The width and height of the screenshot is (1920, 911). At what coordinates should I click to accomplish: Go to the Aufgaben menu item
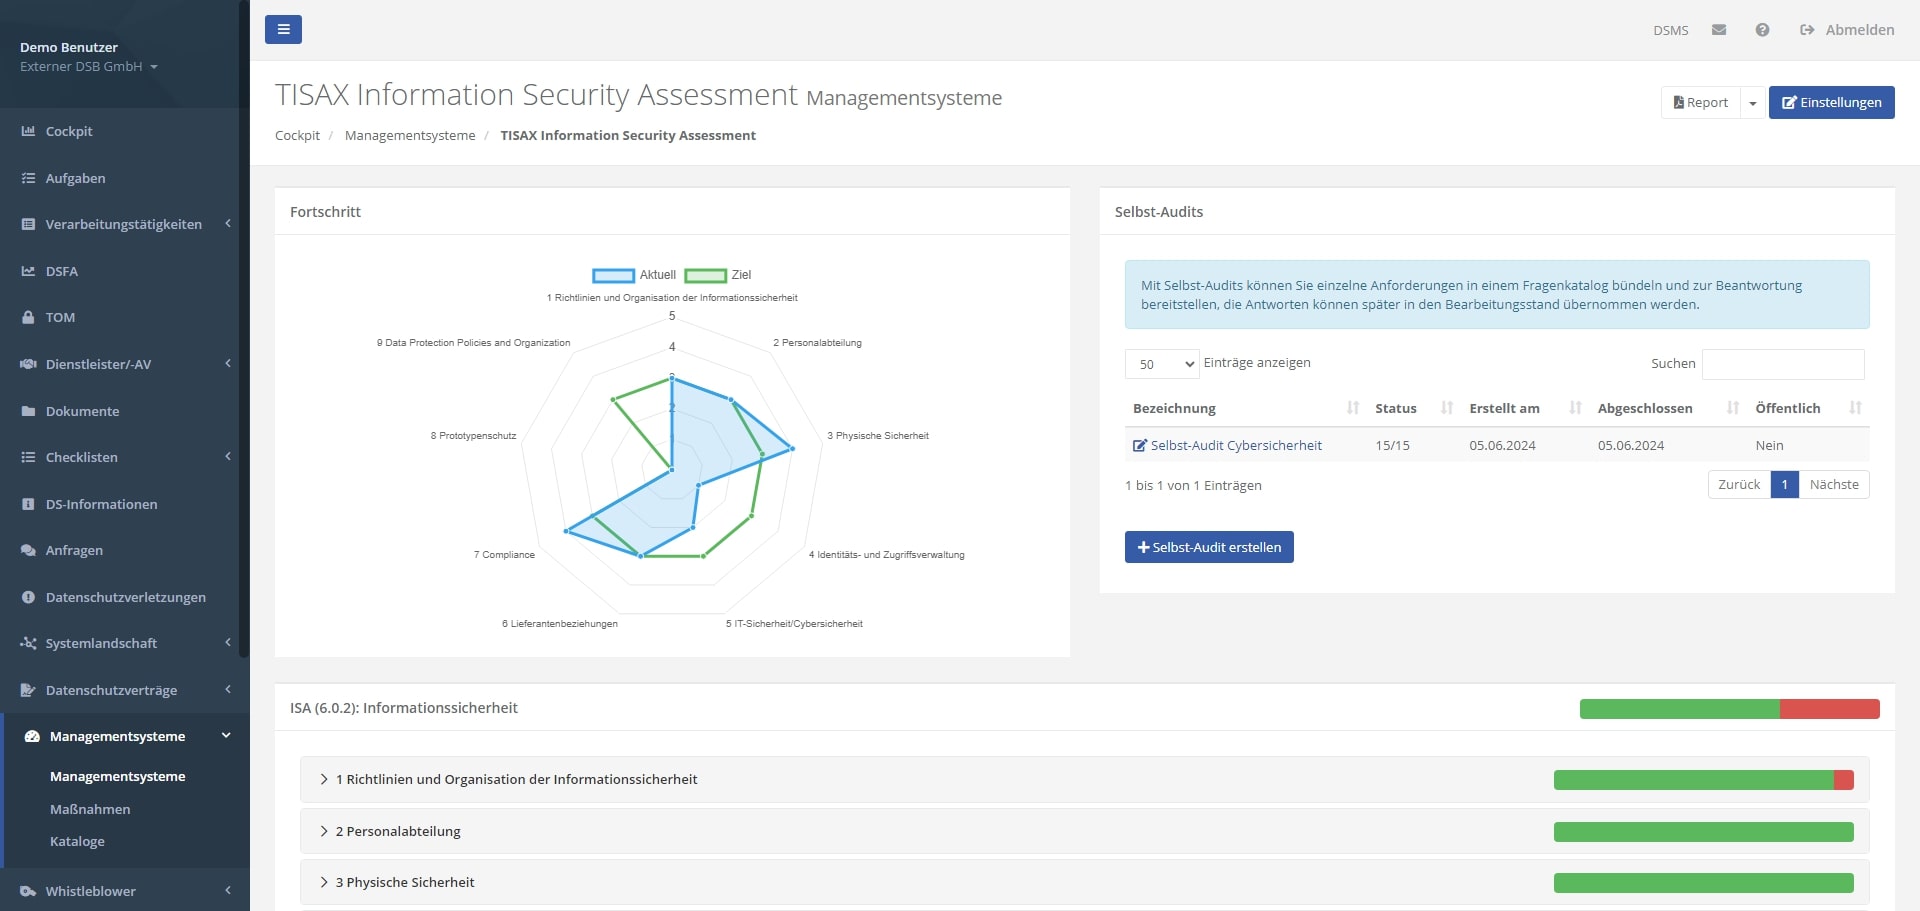pos(75,178)
